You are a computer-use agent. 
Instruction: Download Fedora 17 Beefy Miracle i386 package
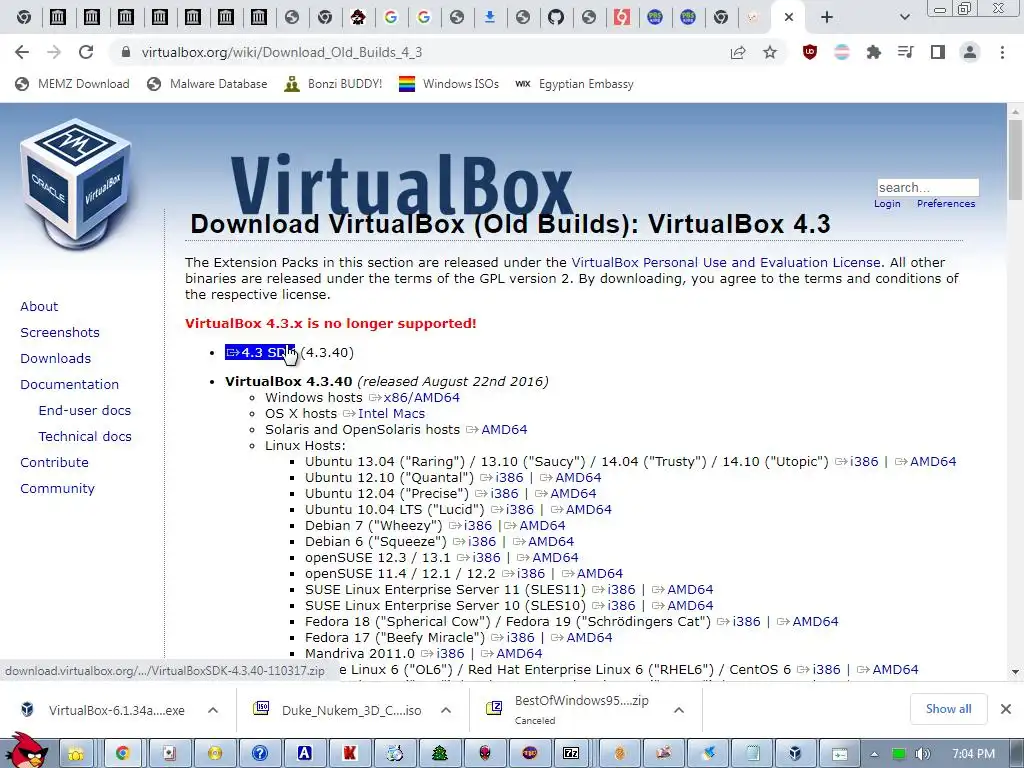513,637
